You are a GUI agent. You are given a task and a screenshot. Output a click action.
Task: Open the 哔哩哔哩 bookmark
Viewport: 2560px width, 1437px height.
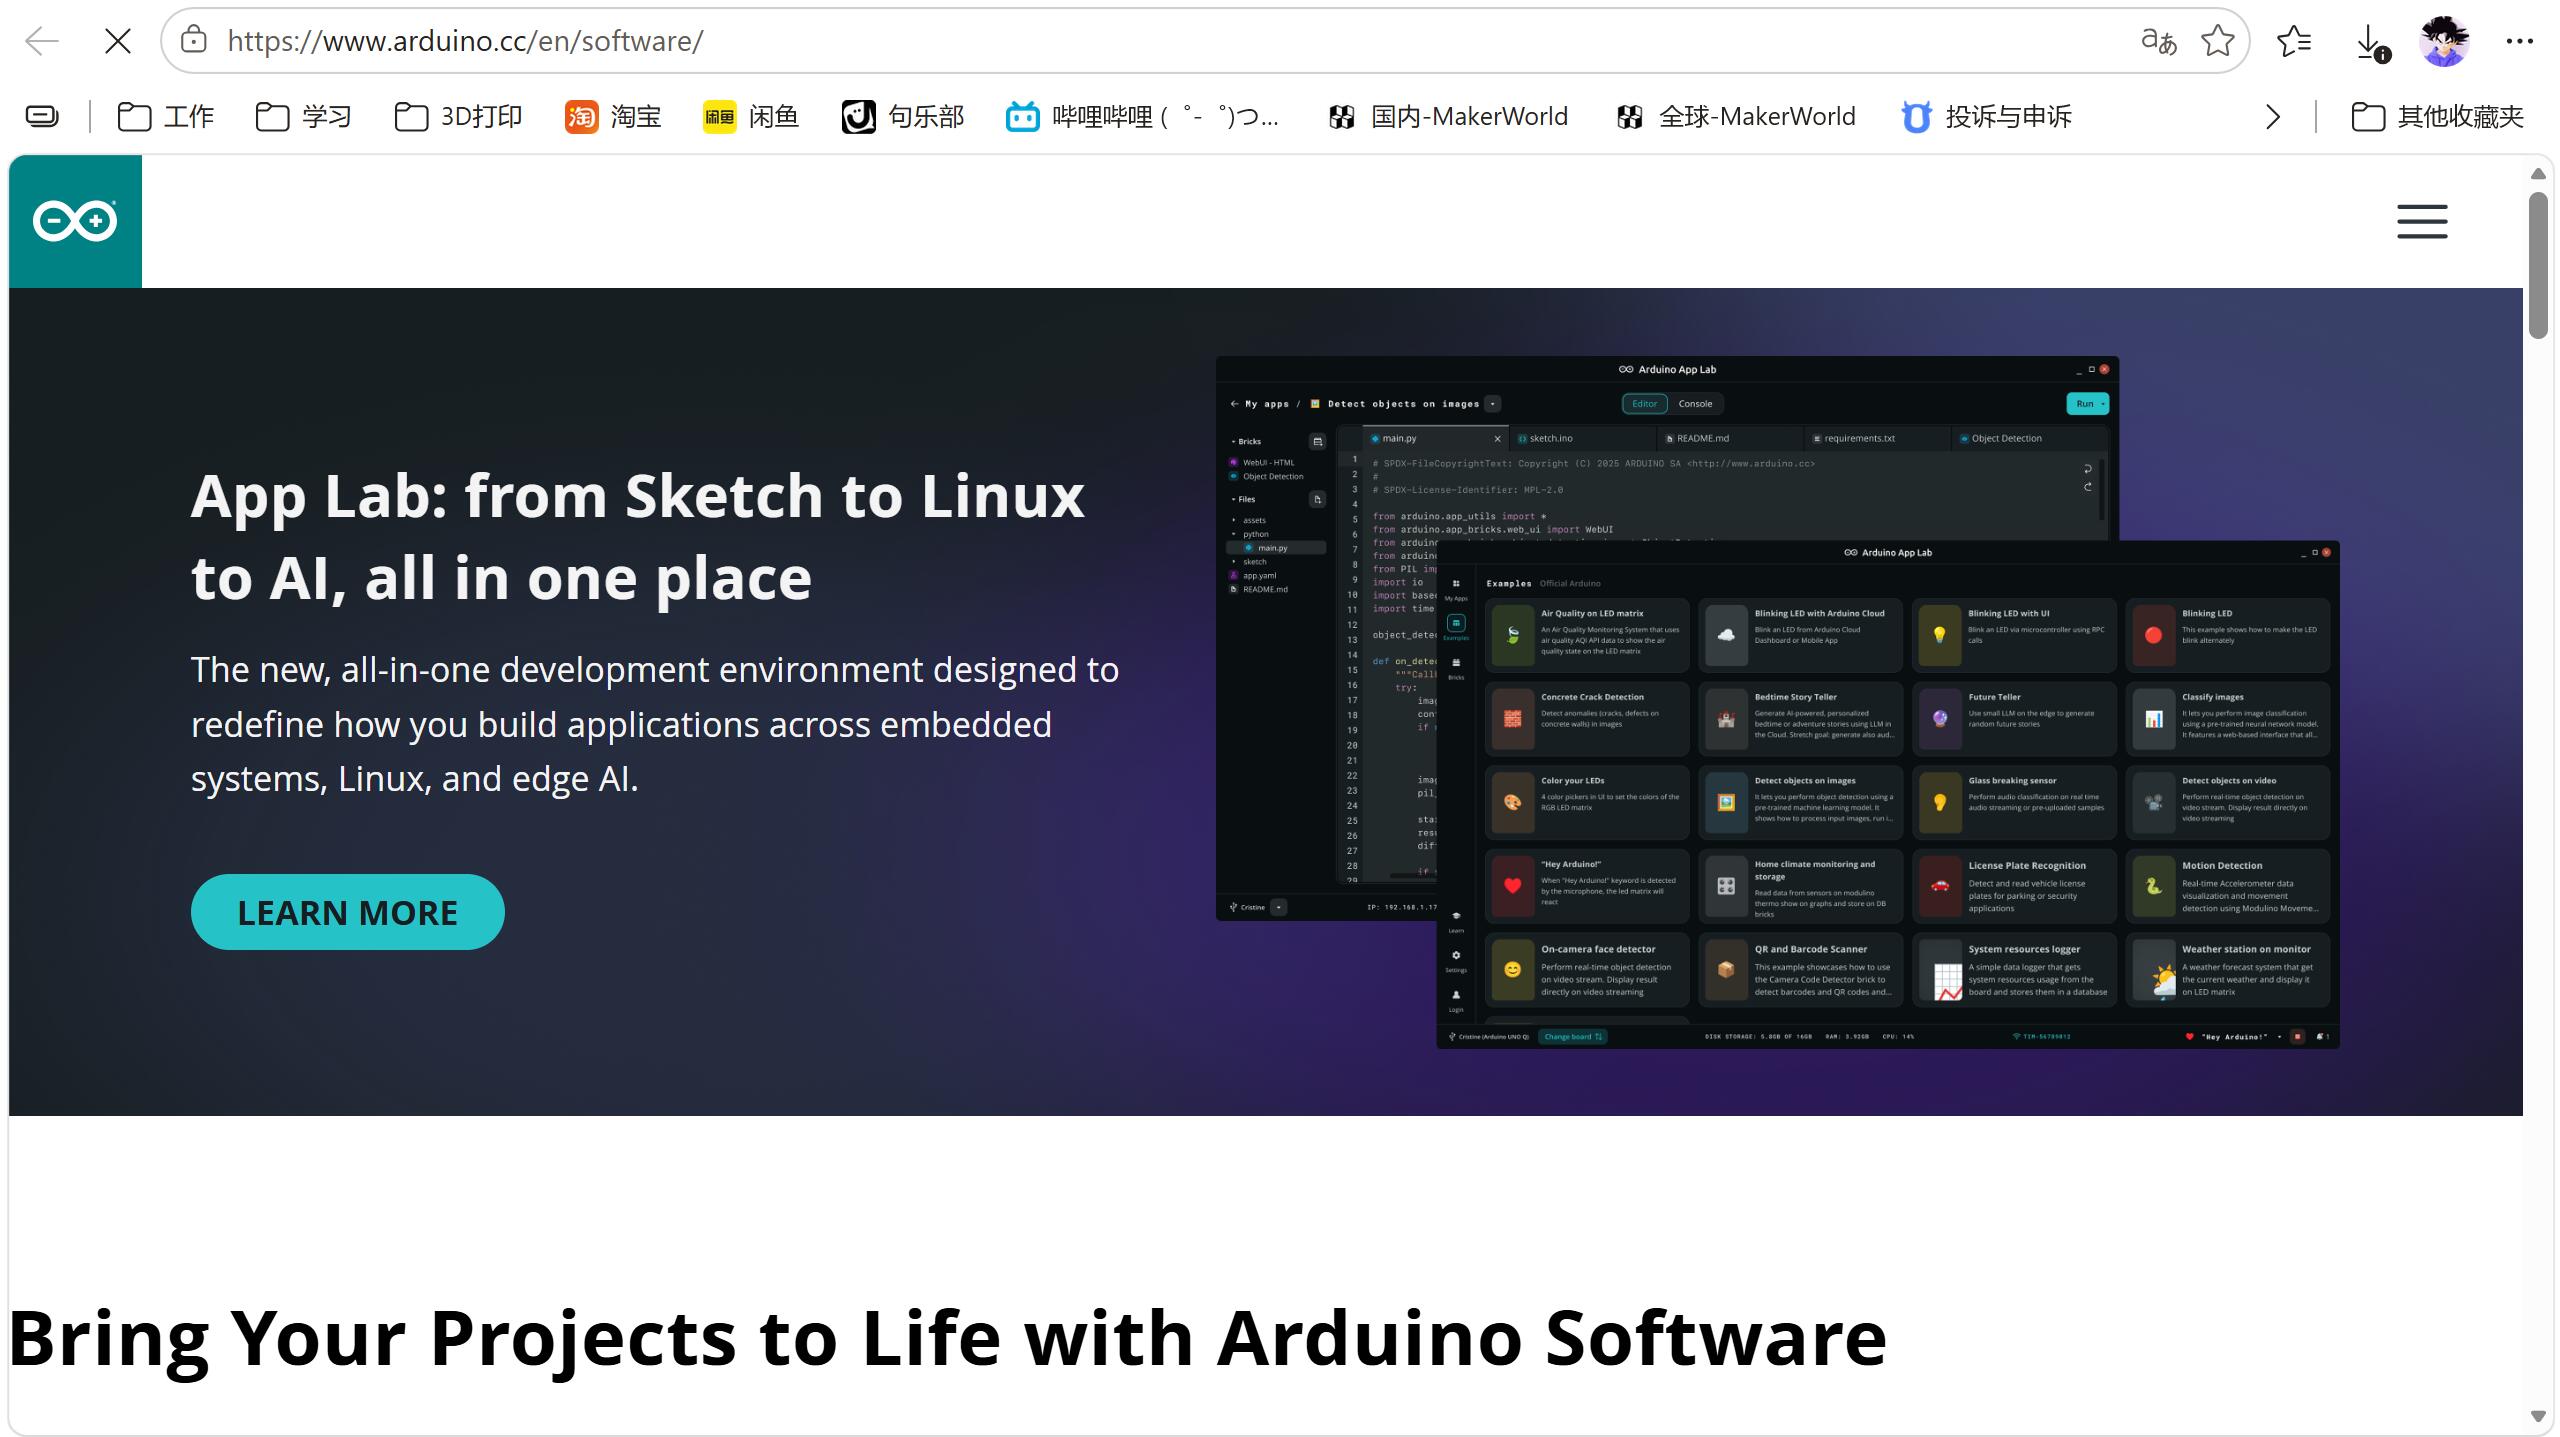tap(1142, 117)
